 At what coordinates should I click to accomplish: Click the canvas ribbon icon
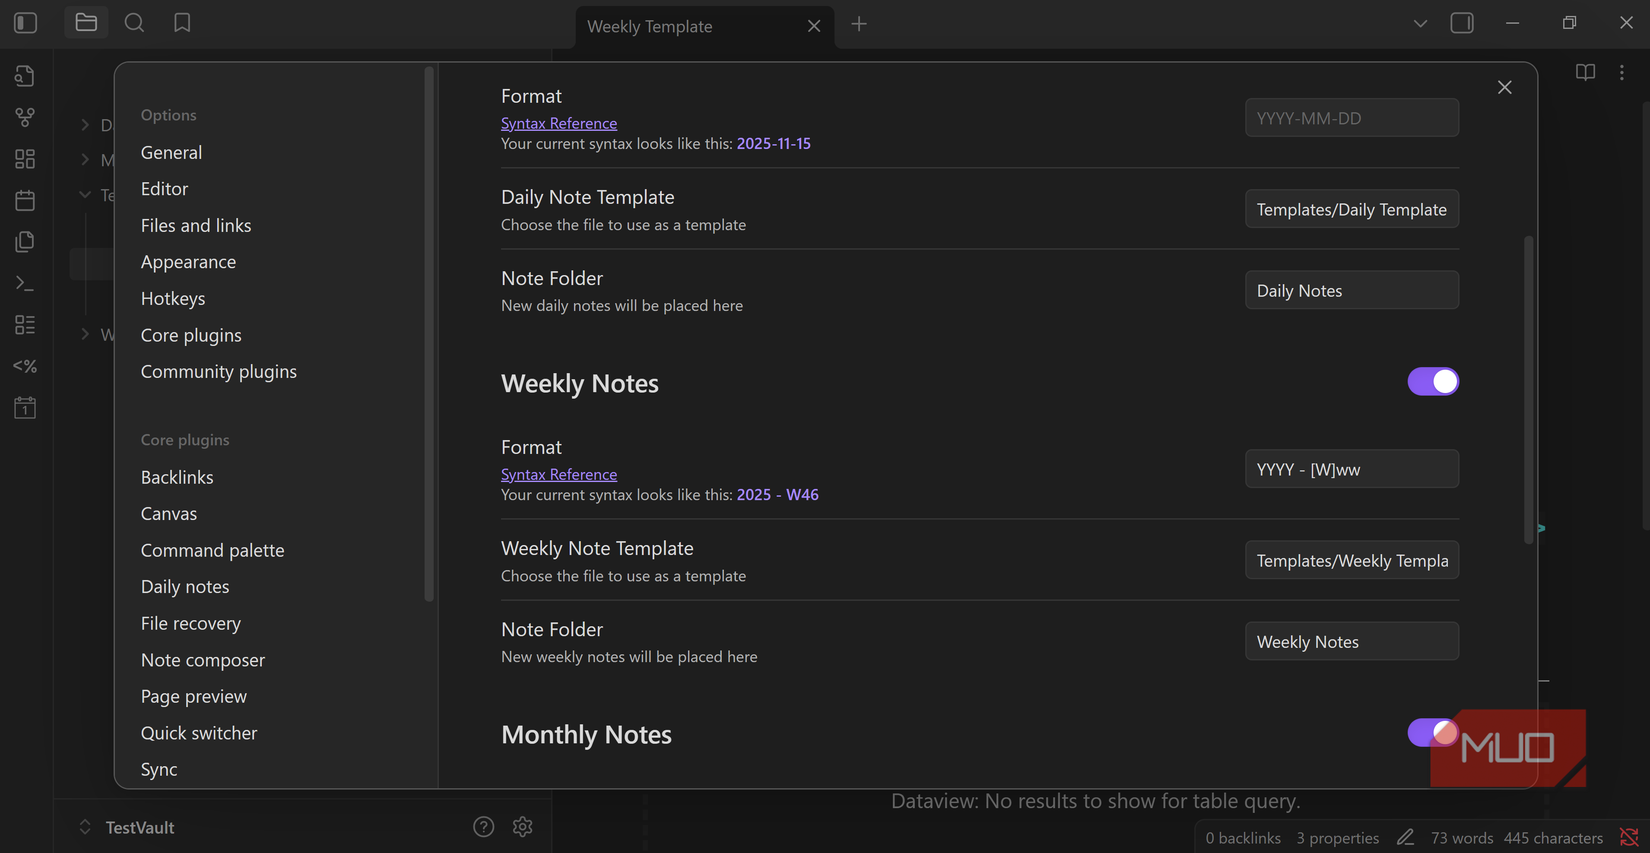25,159
